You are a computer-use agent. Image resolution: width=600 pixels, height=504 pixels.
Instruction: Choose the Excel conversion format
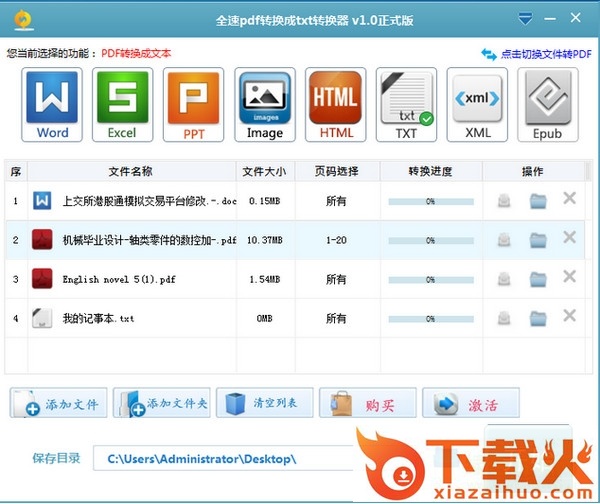pyautogui.click(x=122, y=106)
